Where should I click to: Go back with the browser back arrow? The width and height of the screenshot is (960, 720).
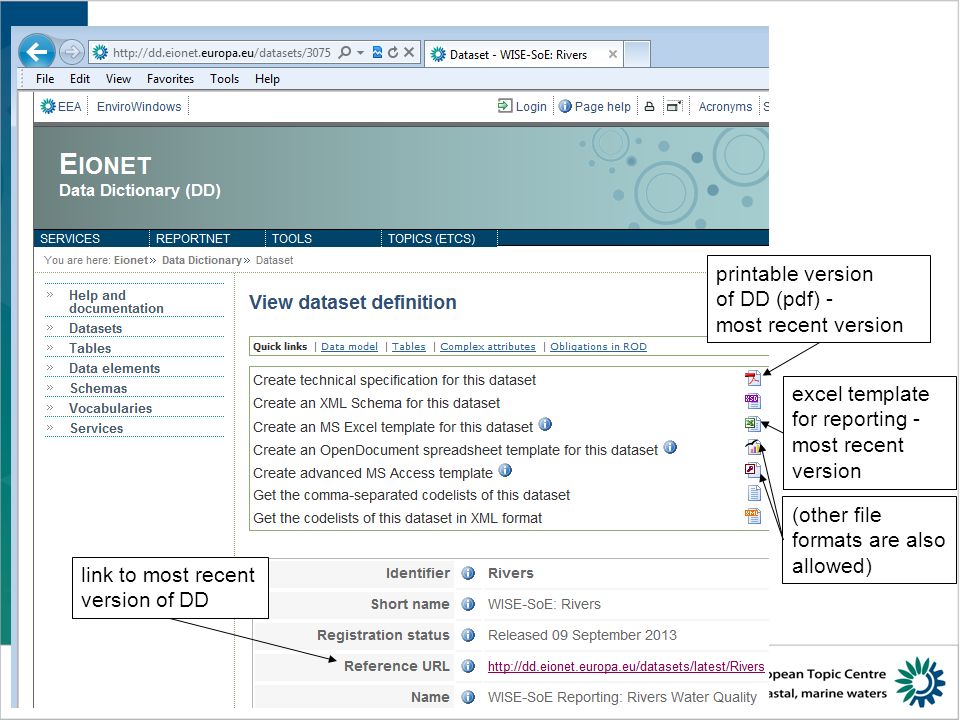37,52
